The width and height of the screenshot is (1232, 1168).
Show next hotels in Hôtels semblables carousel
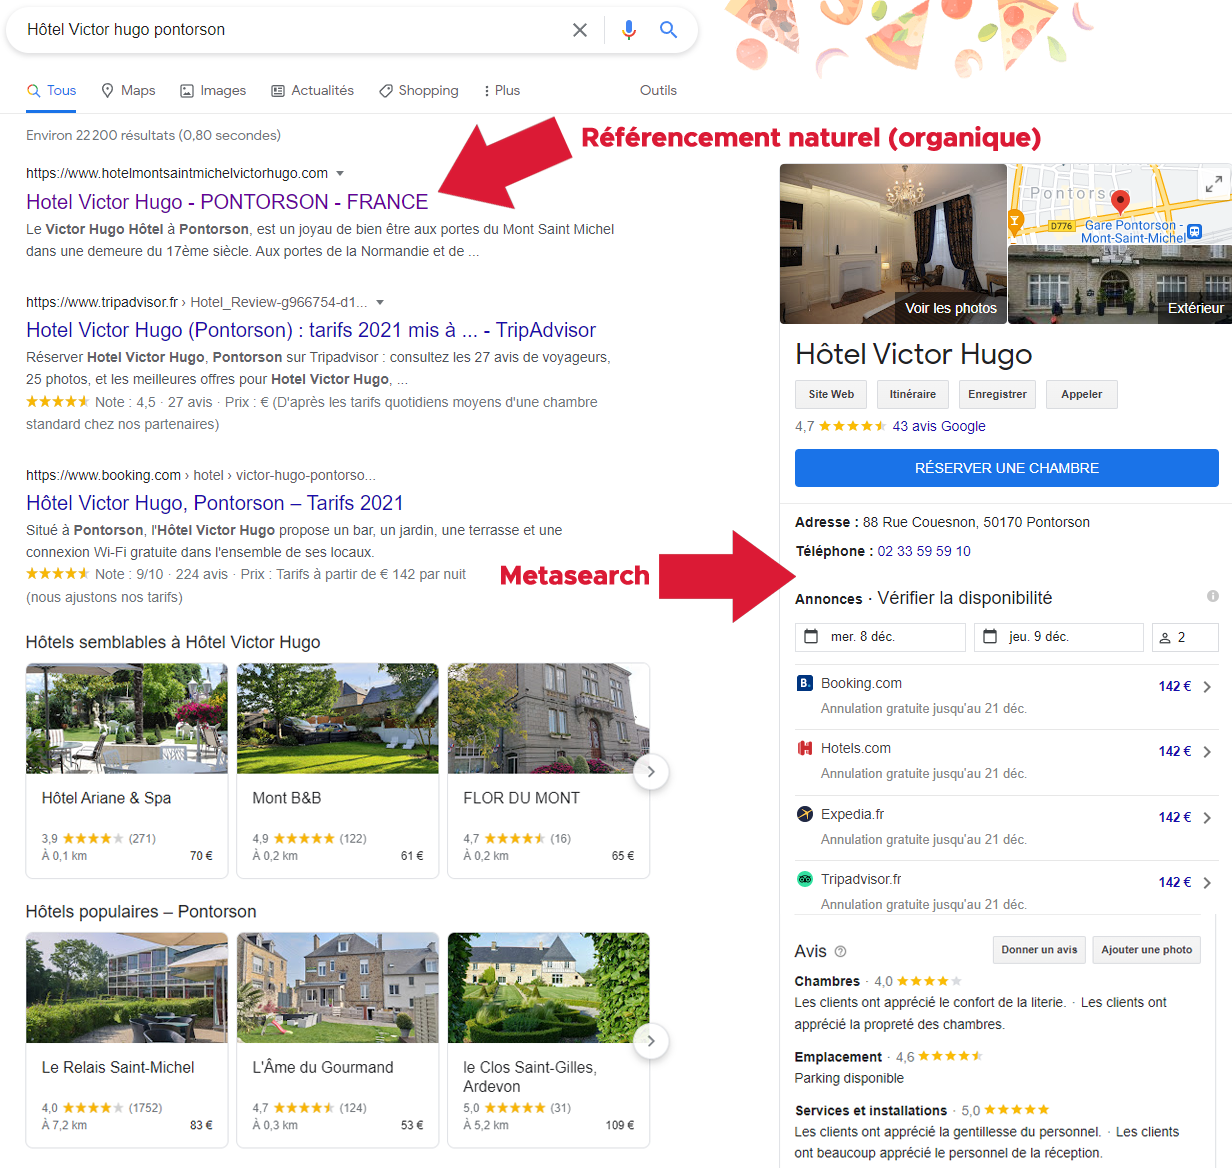click(x=651, y=771)
